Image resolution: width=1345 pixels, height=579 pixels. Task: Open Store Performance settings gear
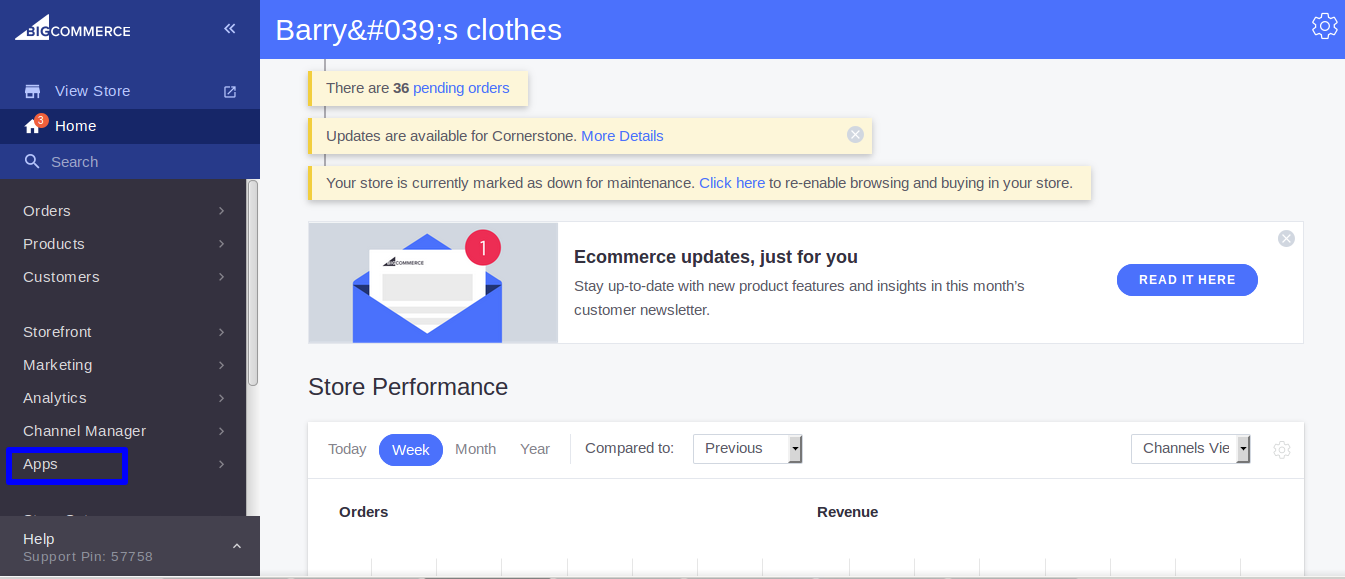point(1282,450)
